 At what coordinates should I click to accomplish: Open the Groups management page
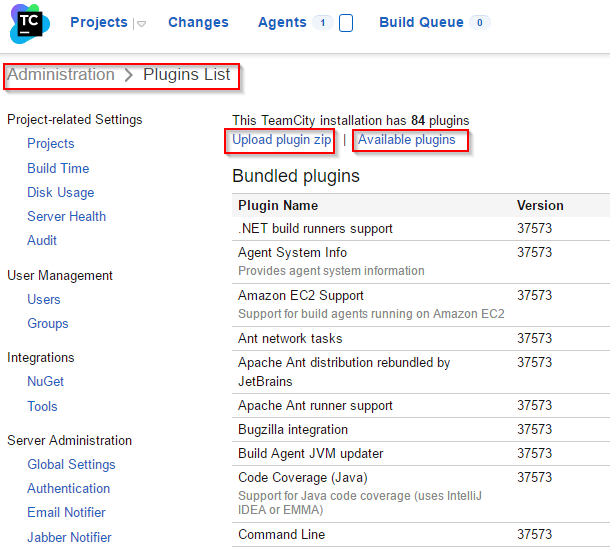48,324
